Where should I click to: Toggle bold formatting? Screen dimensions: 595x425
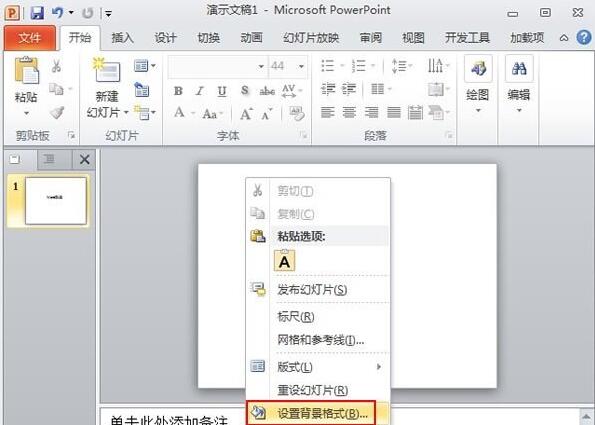click(178, 91)
